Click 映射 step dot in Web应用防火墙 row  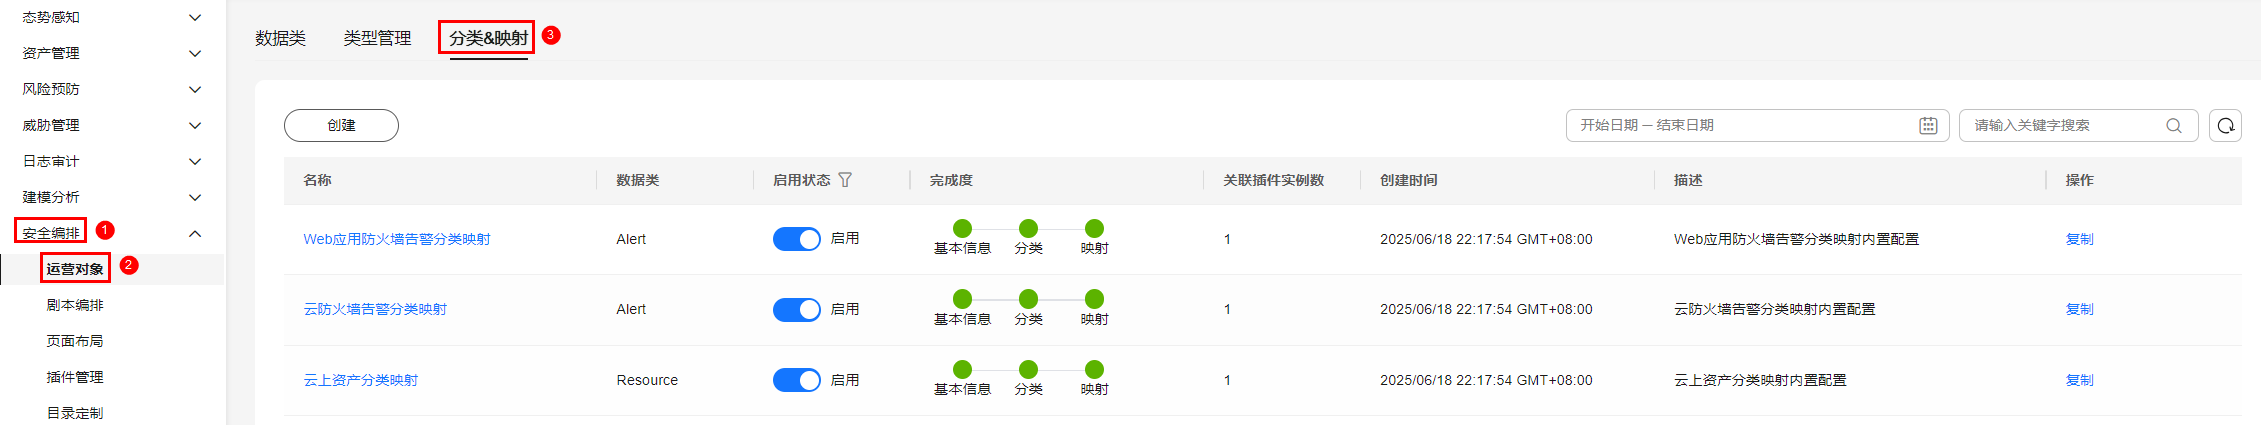tap(1094, 228)
